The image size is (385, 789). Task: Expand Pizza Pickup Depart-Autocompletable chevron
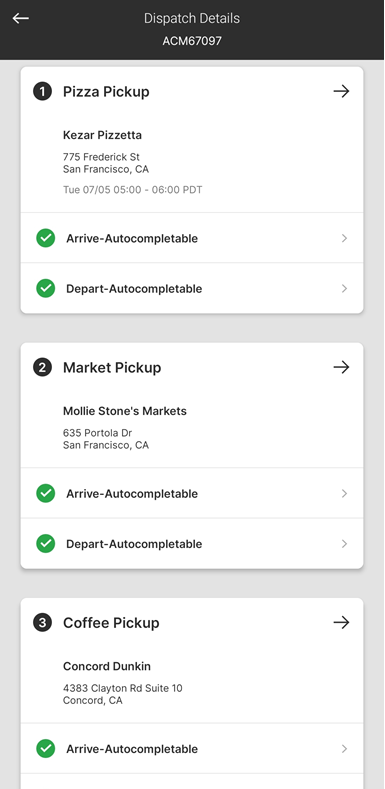pyautogui.click(x=344, y=288)
